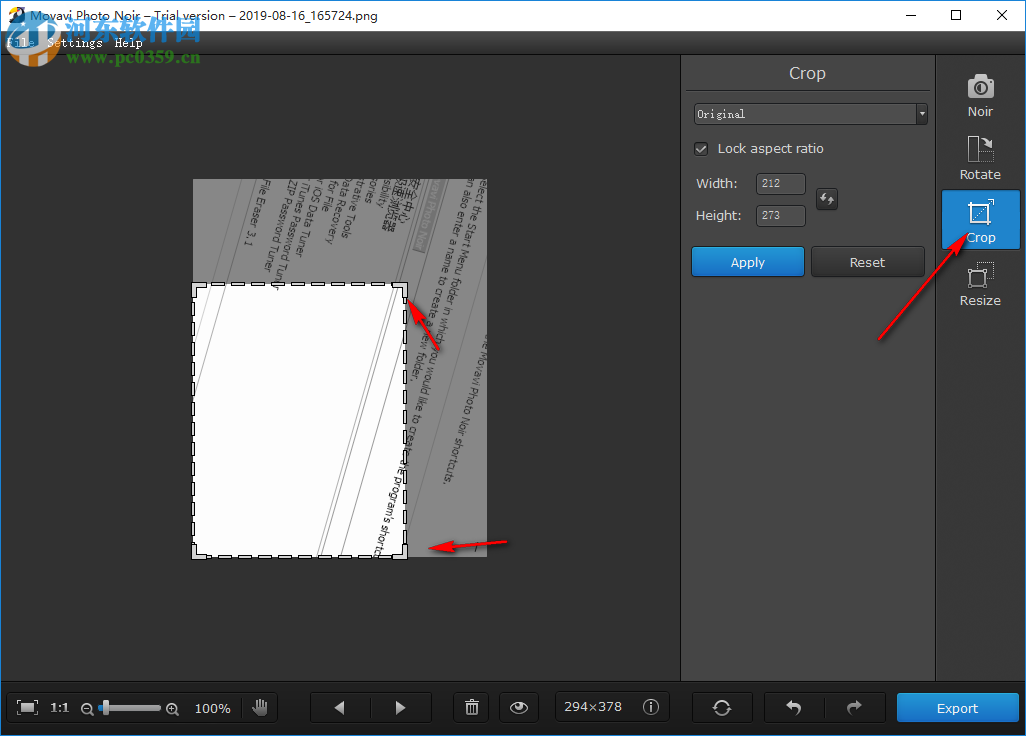Select the Noir tool
This screenshot has height=736, width=1026.
pyautogui.click(x=979, y=95)
